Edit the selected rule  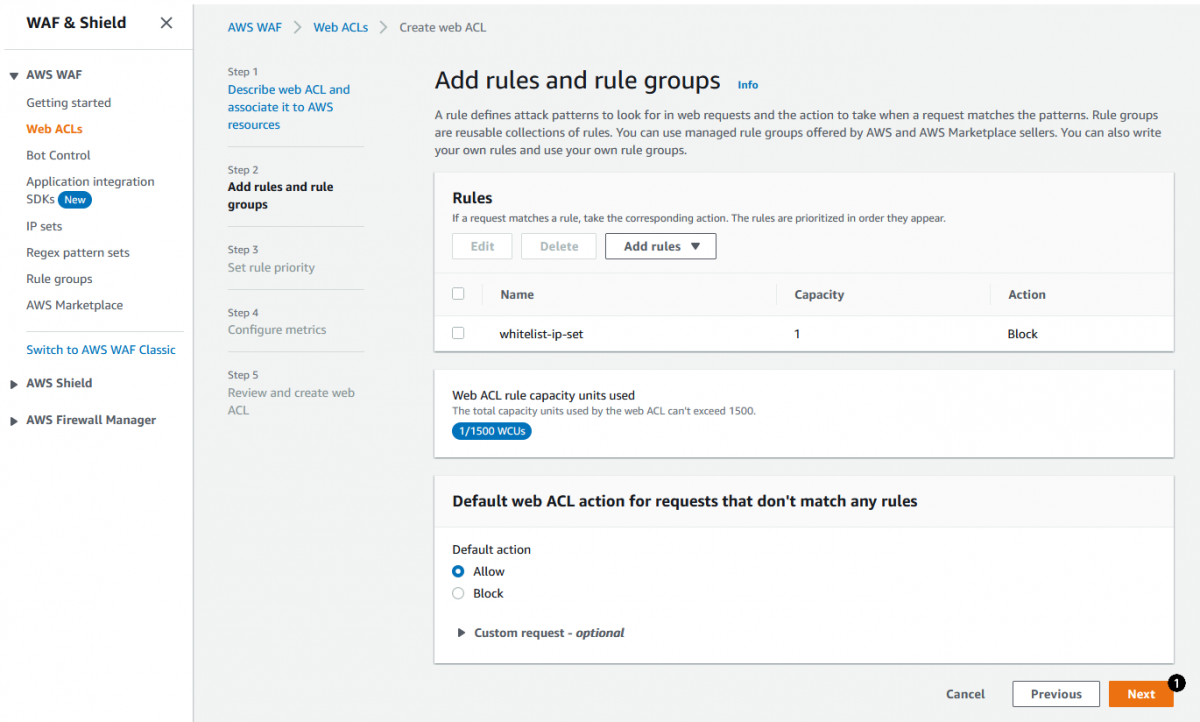(482, 246)
